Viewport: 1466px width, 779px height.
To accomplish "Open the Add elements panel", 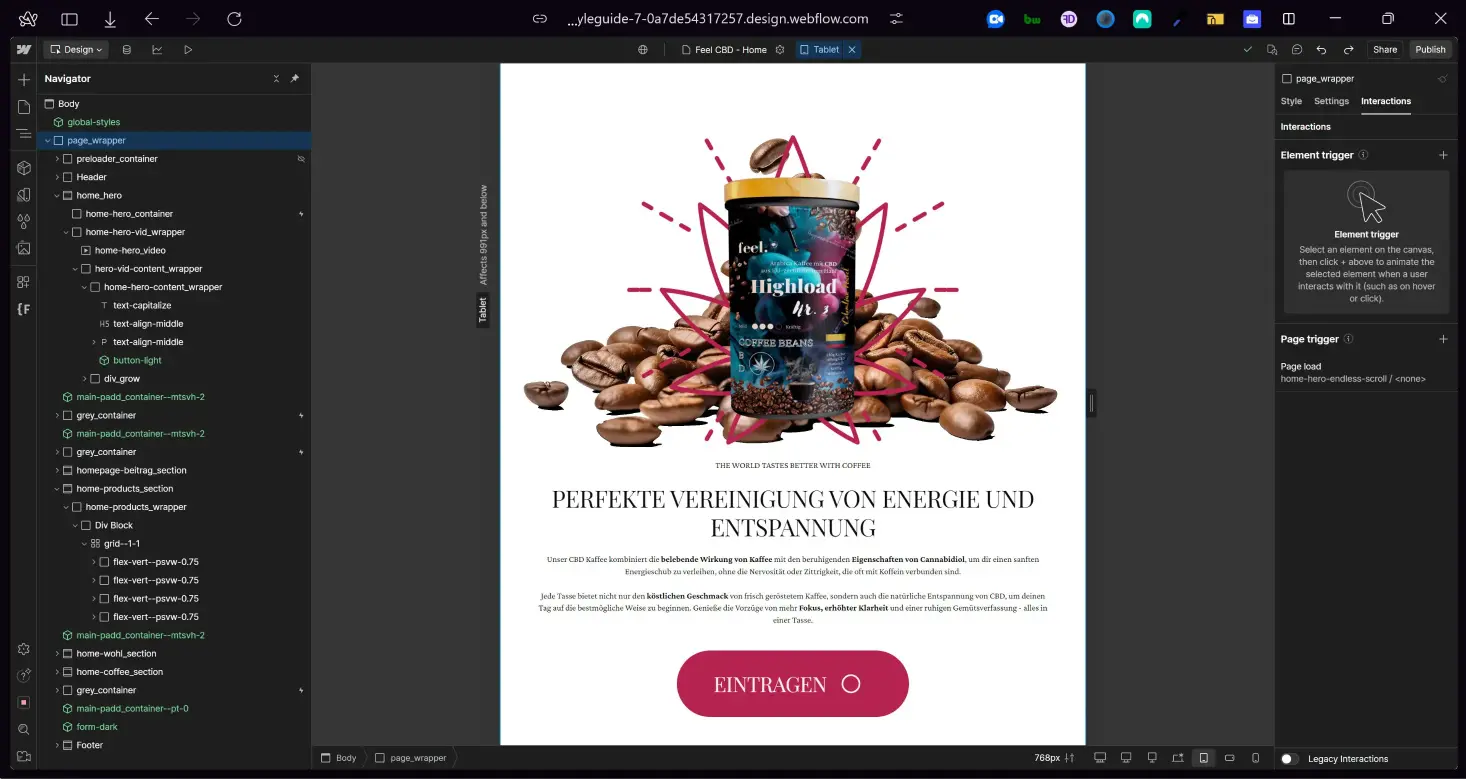I will click(24, 80).
